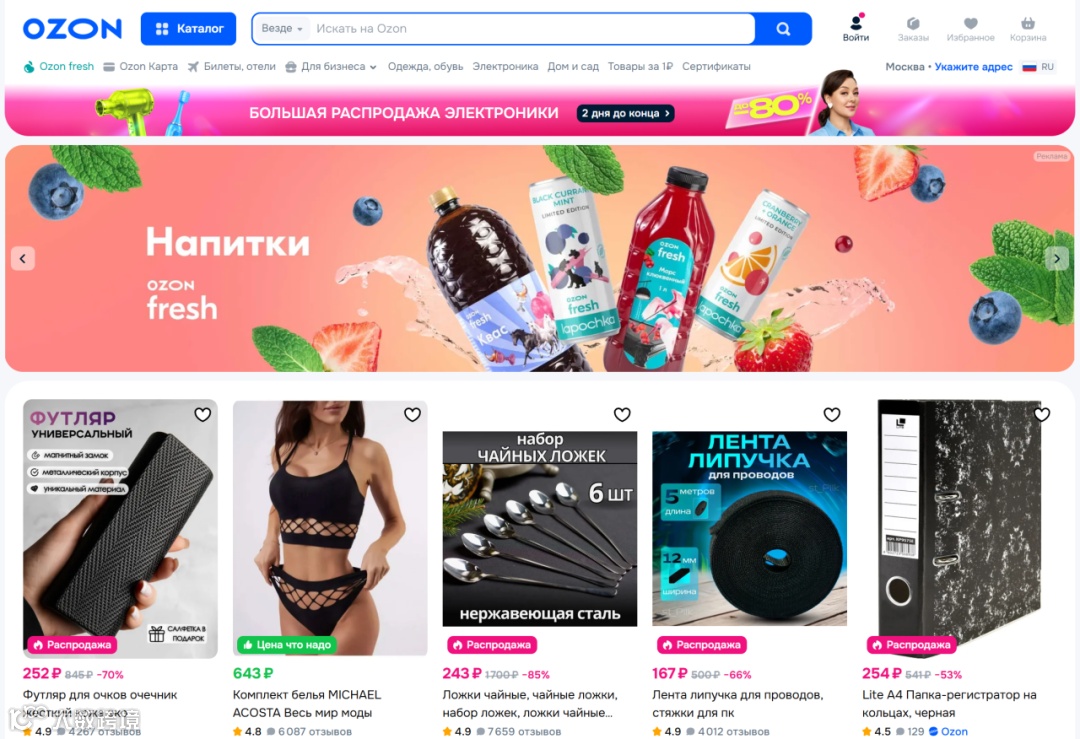Open Ozon fresh with green apple icon
Viewport: 1080px width, 739px height.
[59, 67]
